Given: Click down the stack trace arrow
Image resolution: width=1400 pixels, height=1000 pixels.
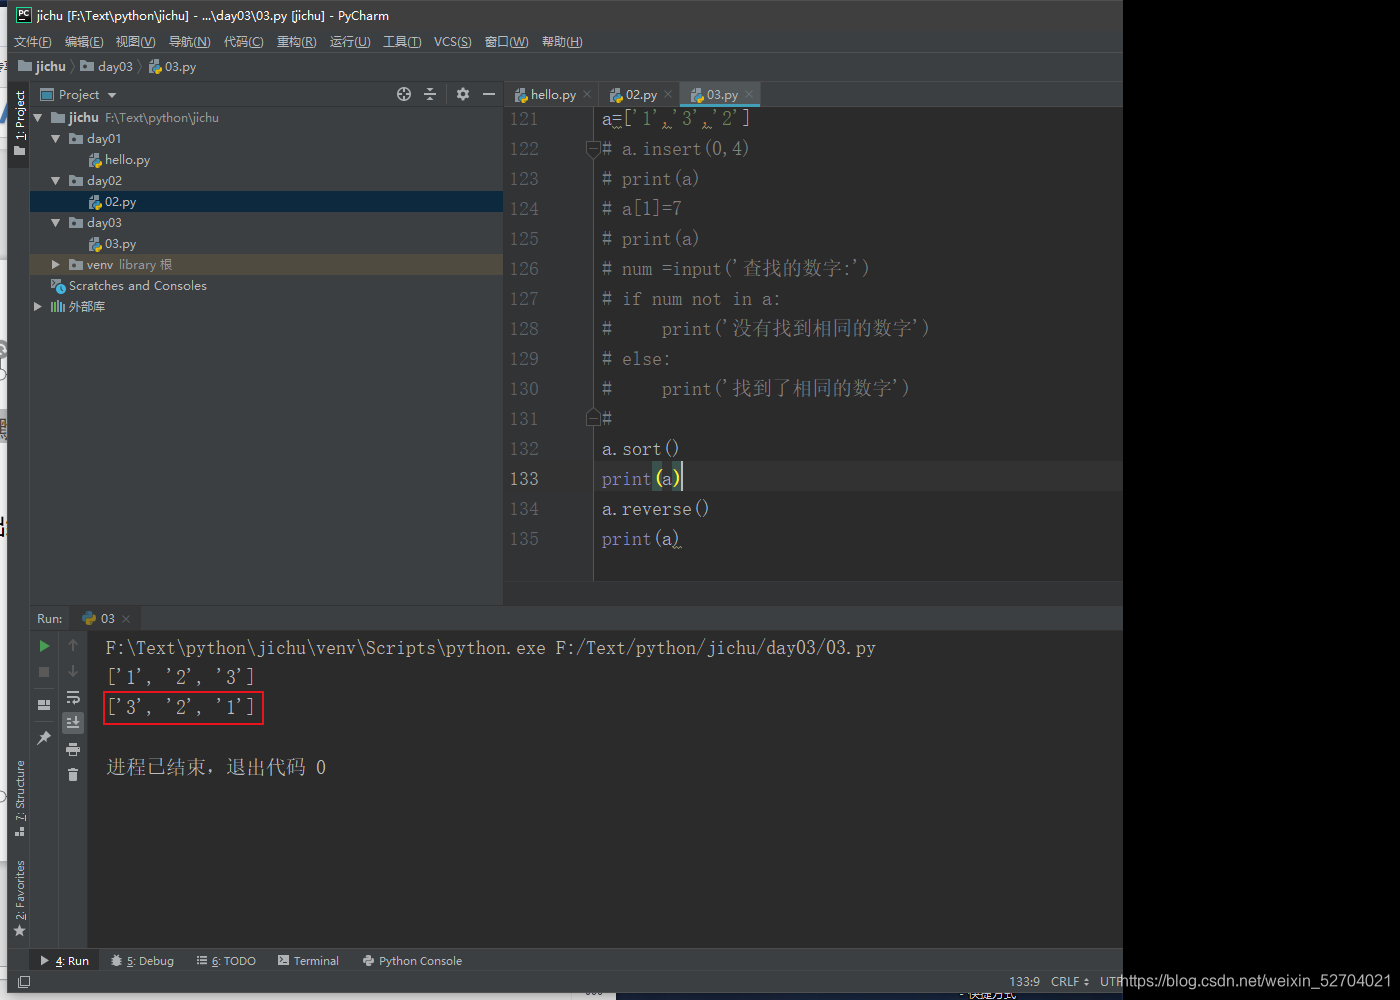Looking at the screenshot, I should [73, 671].
